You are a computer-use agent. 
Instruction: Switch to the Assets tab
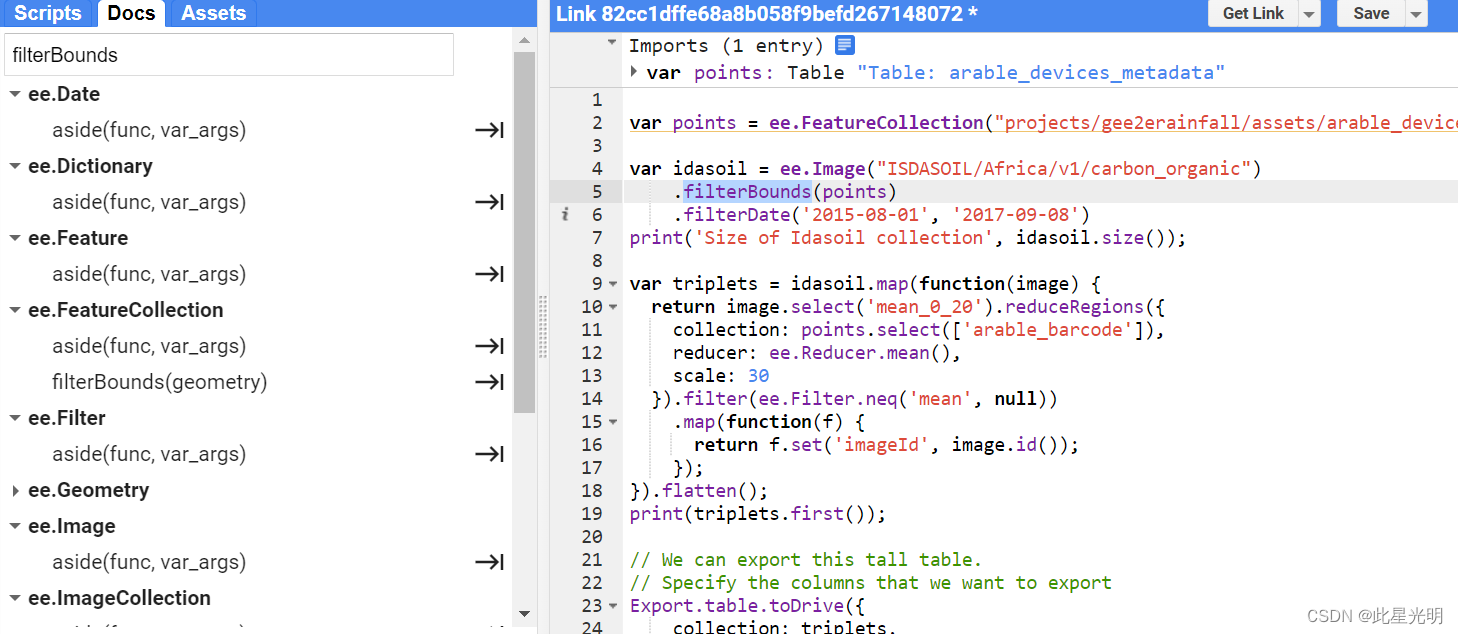click(x=212, y=13)
